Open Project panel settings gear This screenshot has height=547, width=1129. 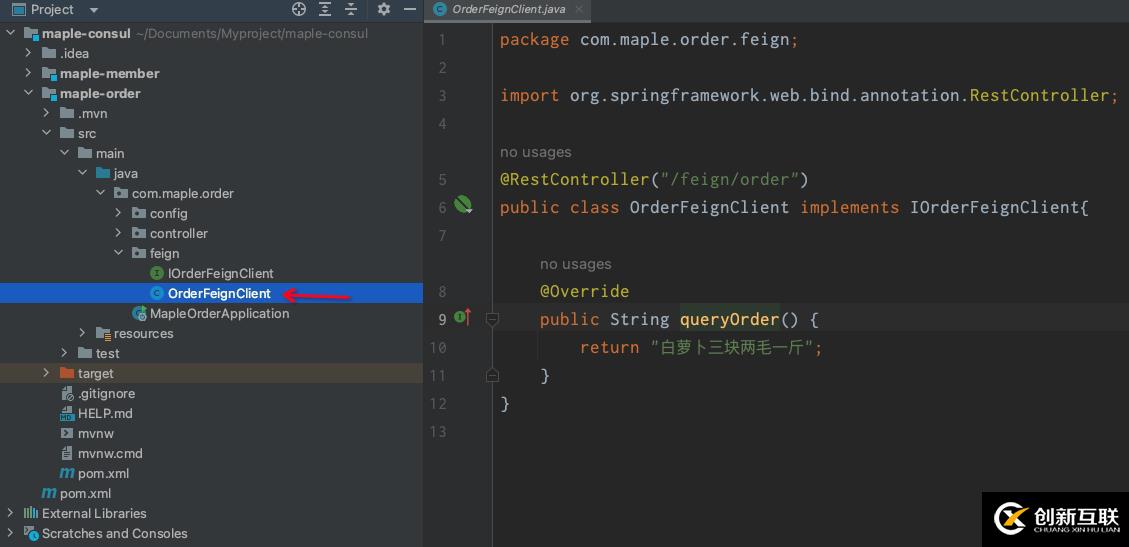coord(384,9)
